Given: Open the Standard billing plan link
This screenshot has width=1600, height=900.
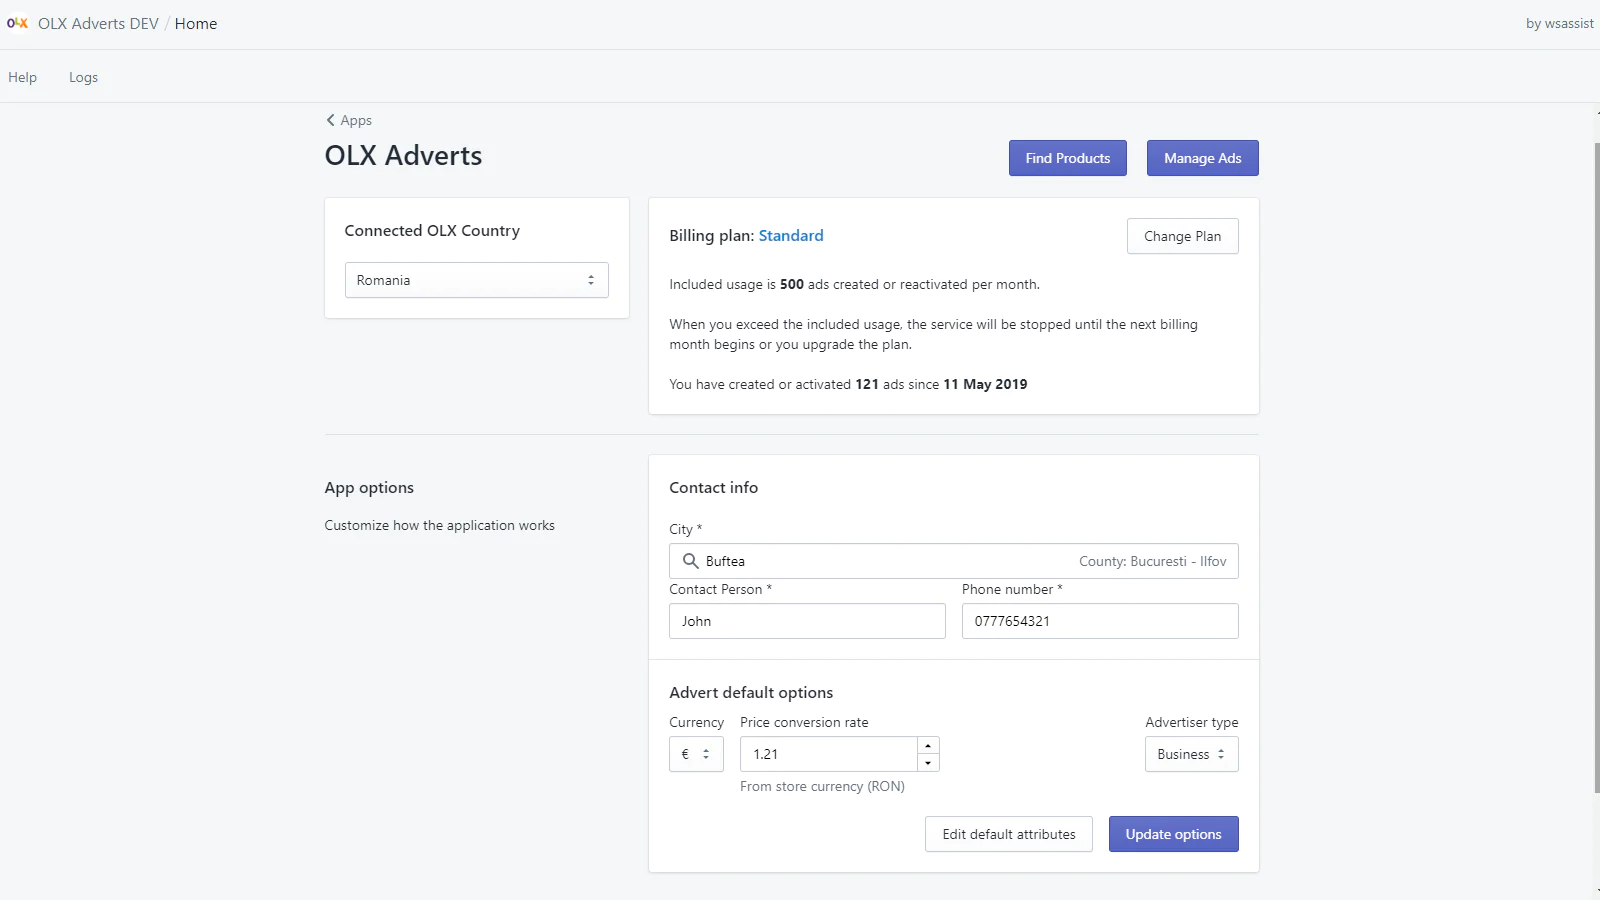Looking at the screenshot, I should click(790, 236).
